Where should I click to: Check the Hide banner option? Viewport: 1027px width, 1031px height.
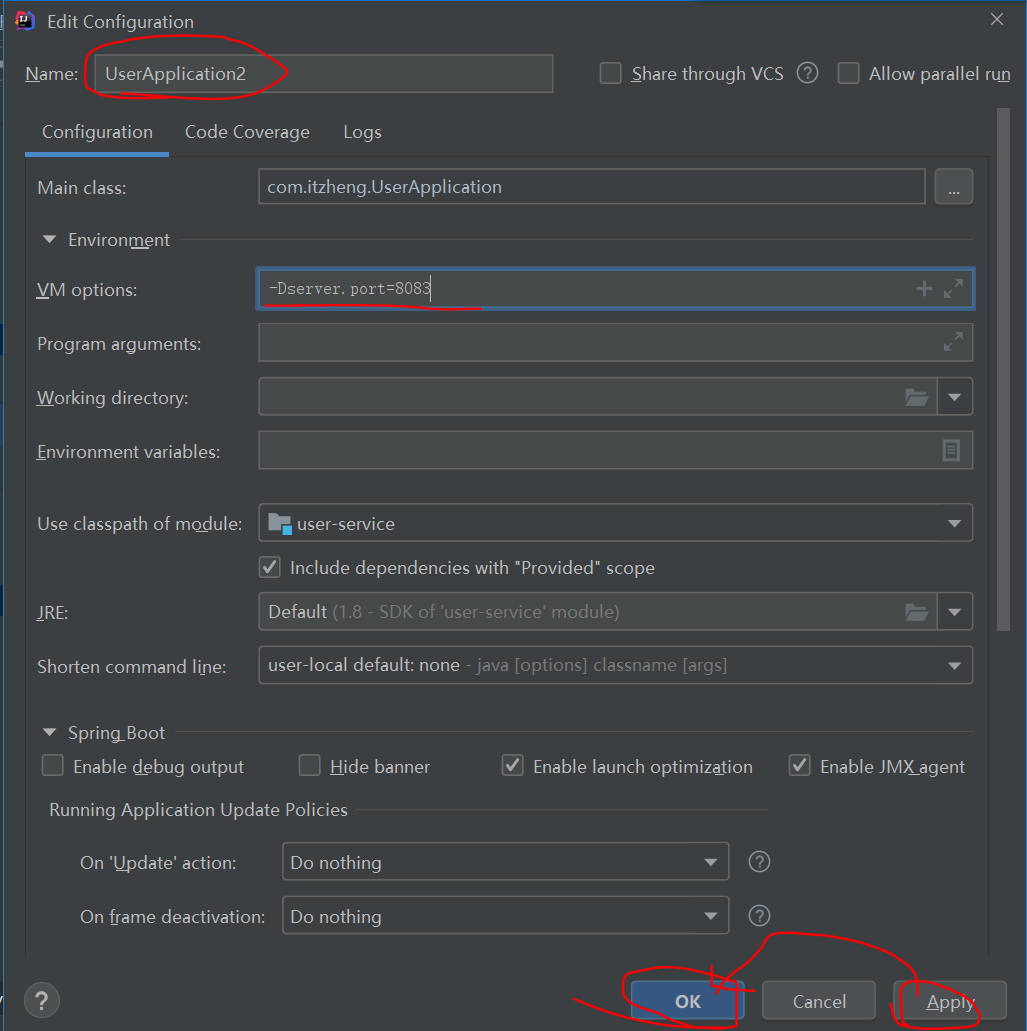[310, 765]
